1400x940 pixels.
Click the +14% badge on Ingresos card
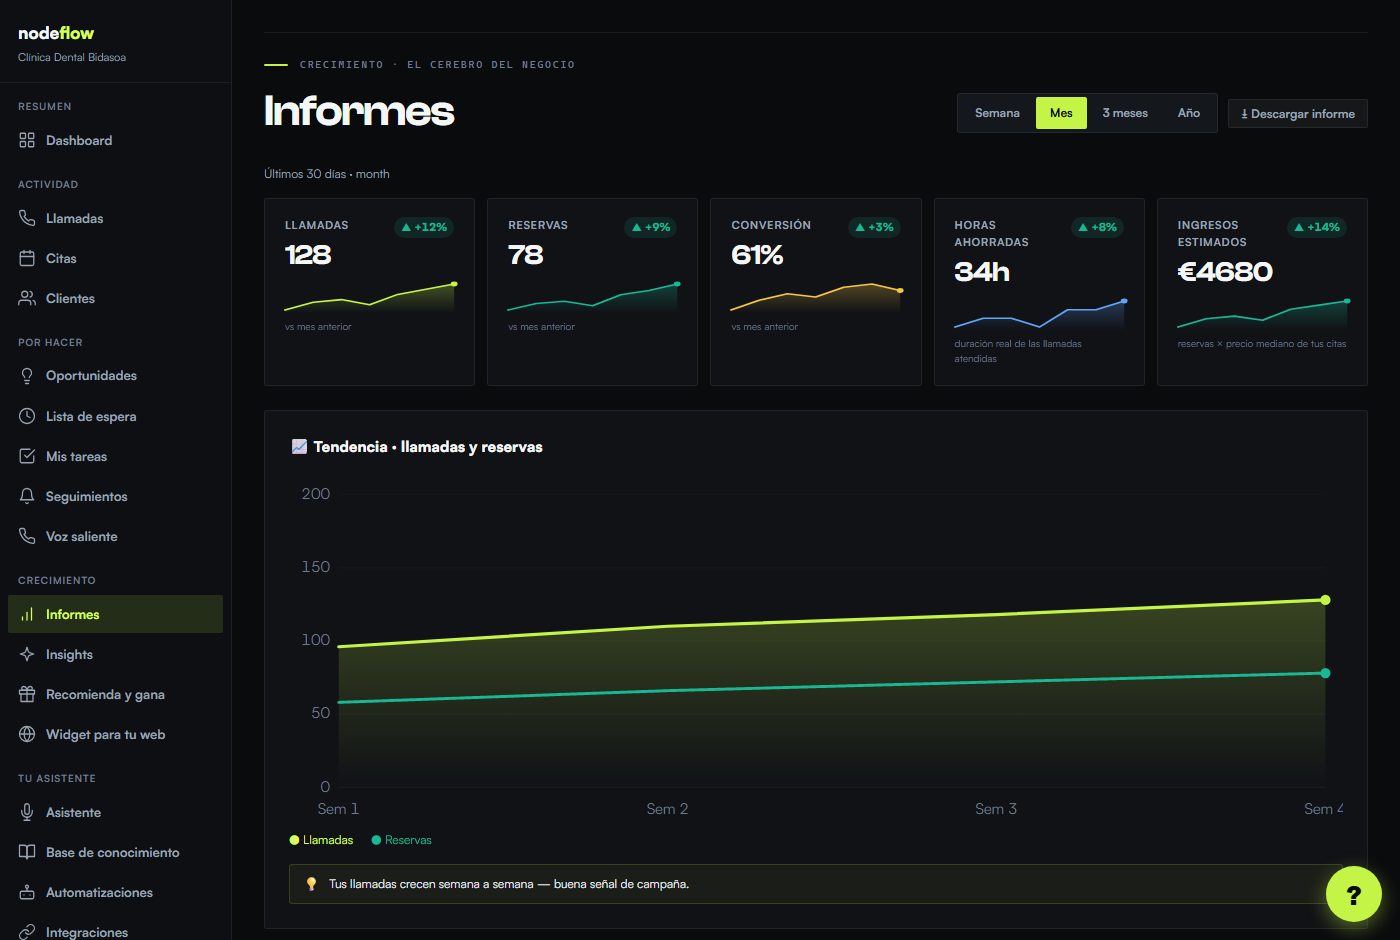coord(1317,227)
